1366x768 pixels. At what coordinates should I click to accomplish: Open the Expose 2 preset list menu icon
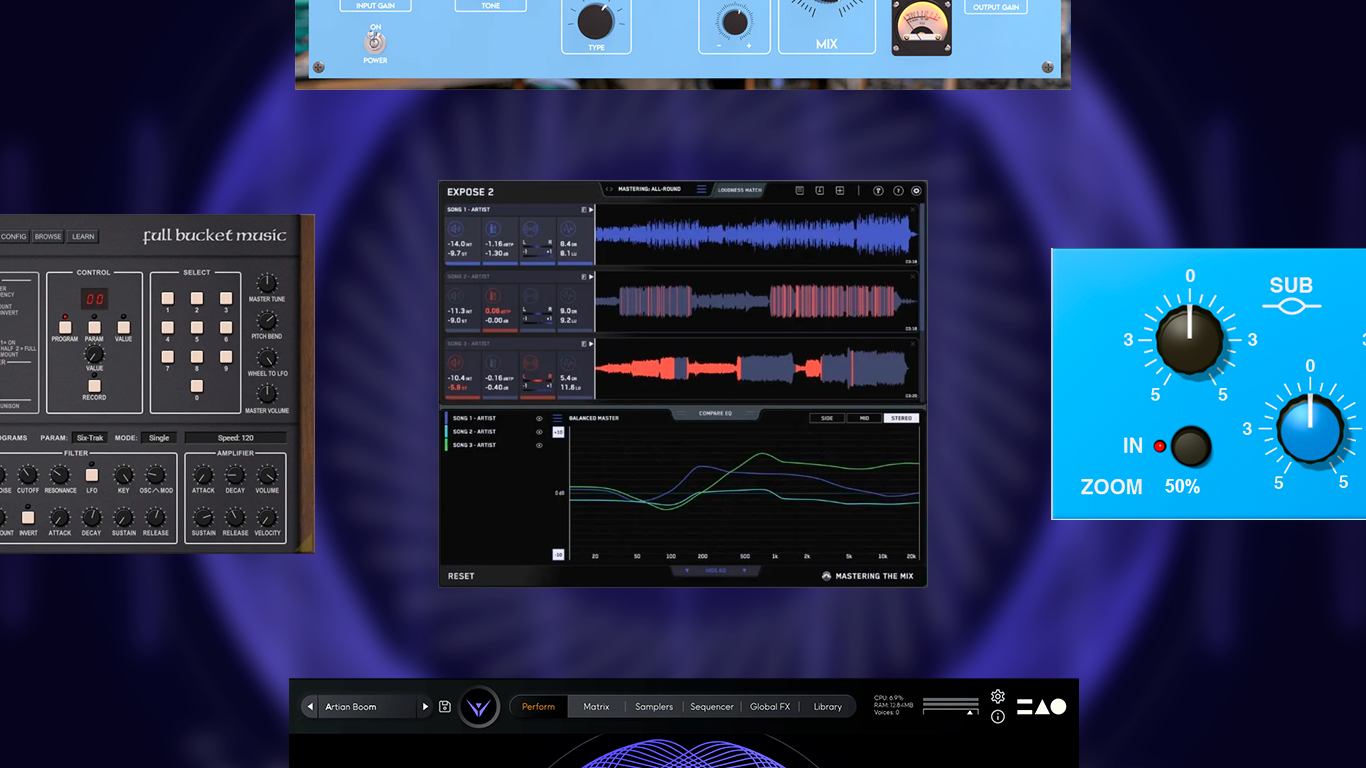pyautogui.click(x=701, y=189)
